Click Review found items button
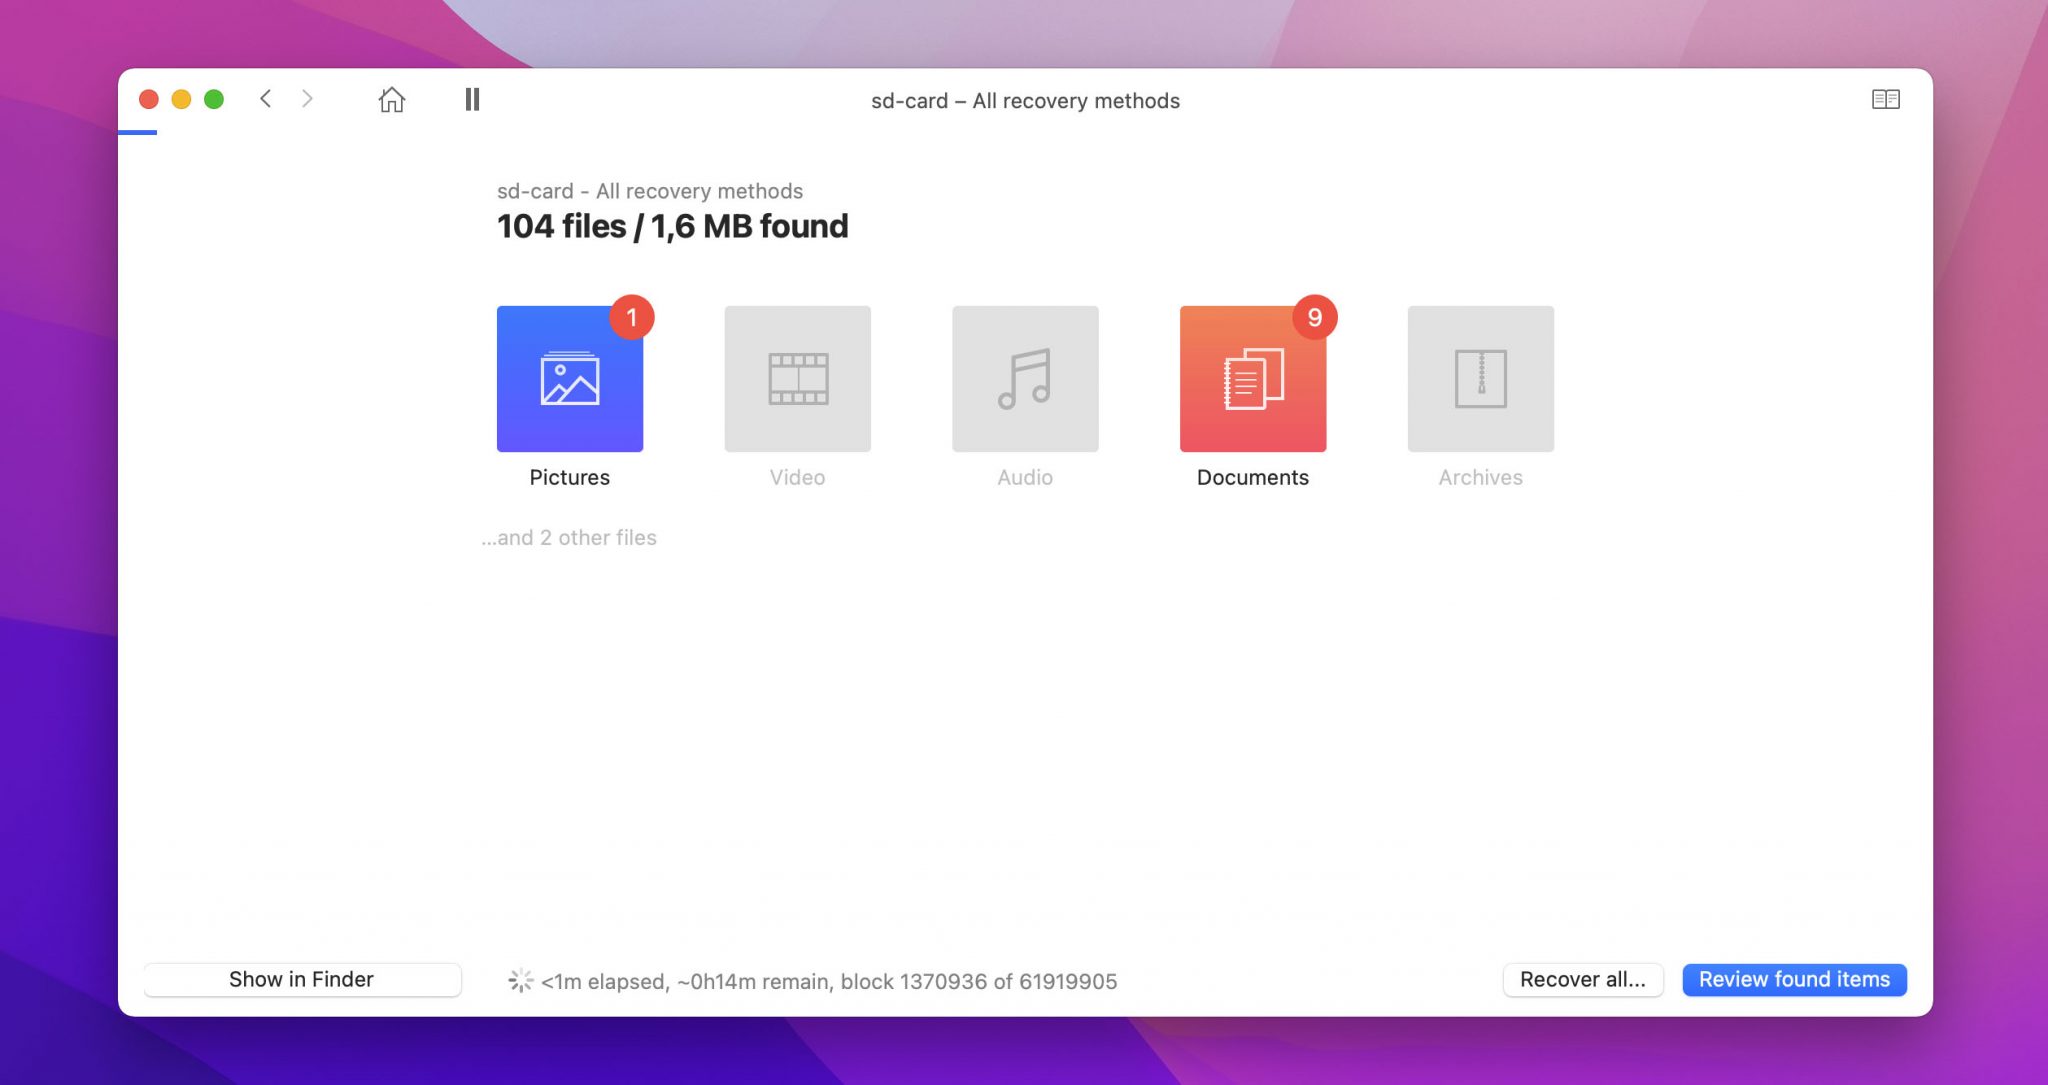The height and width of the screenshot is (1085, 2048). (1794, 979)
